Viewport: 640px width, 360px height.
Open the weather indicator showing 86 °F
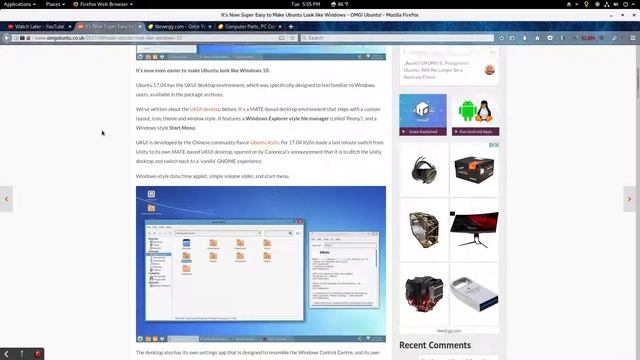(340, 4)
